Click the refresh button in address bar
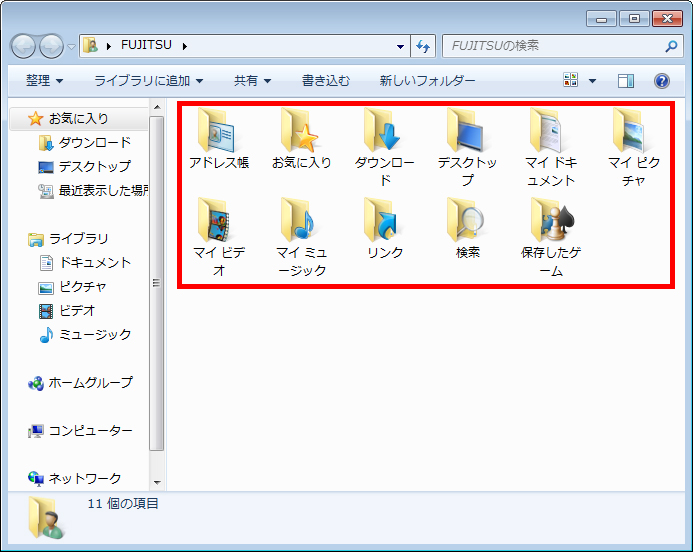Screen dimensions: 693x552 coord(423,46)
